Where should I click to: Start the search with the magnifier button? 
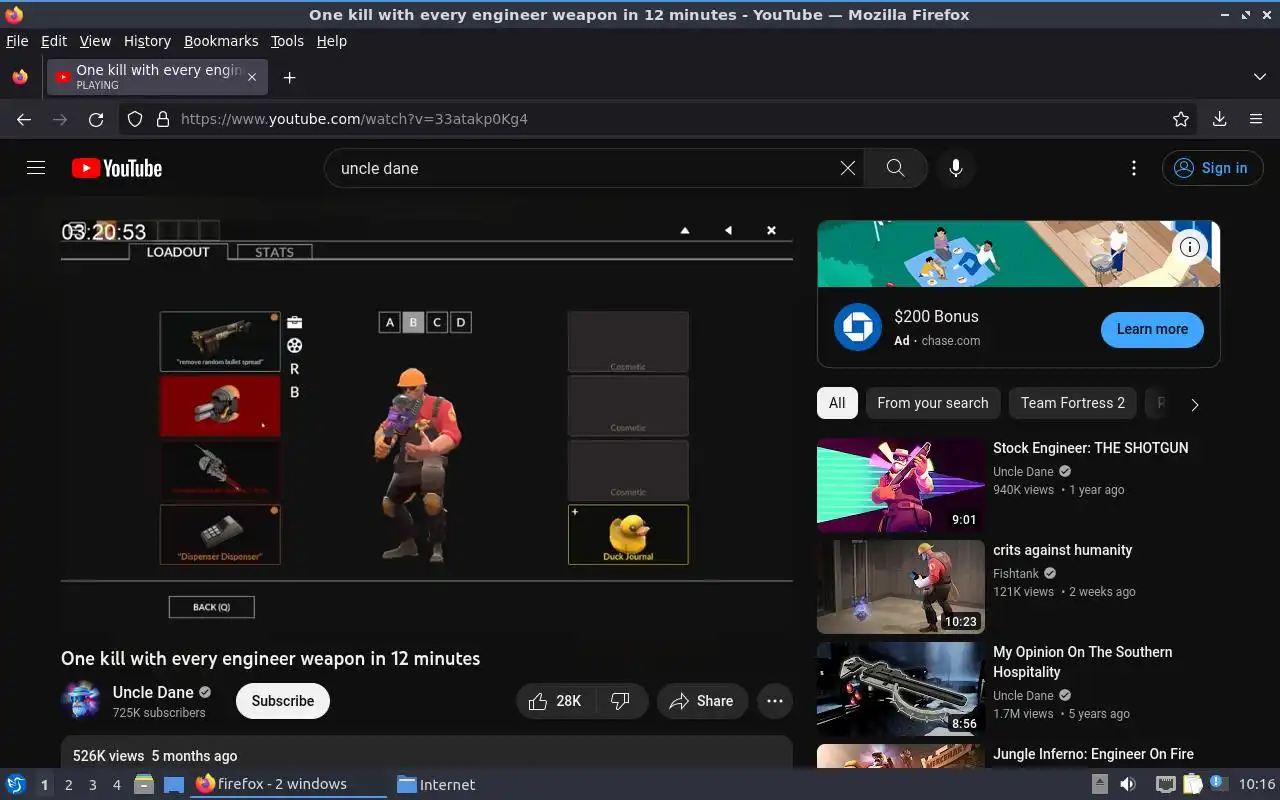pyautogui.click(x=896, y=168)
